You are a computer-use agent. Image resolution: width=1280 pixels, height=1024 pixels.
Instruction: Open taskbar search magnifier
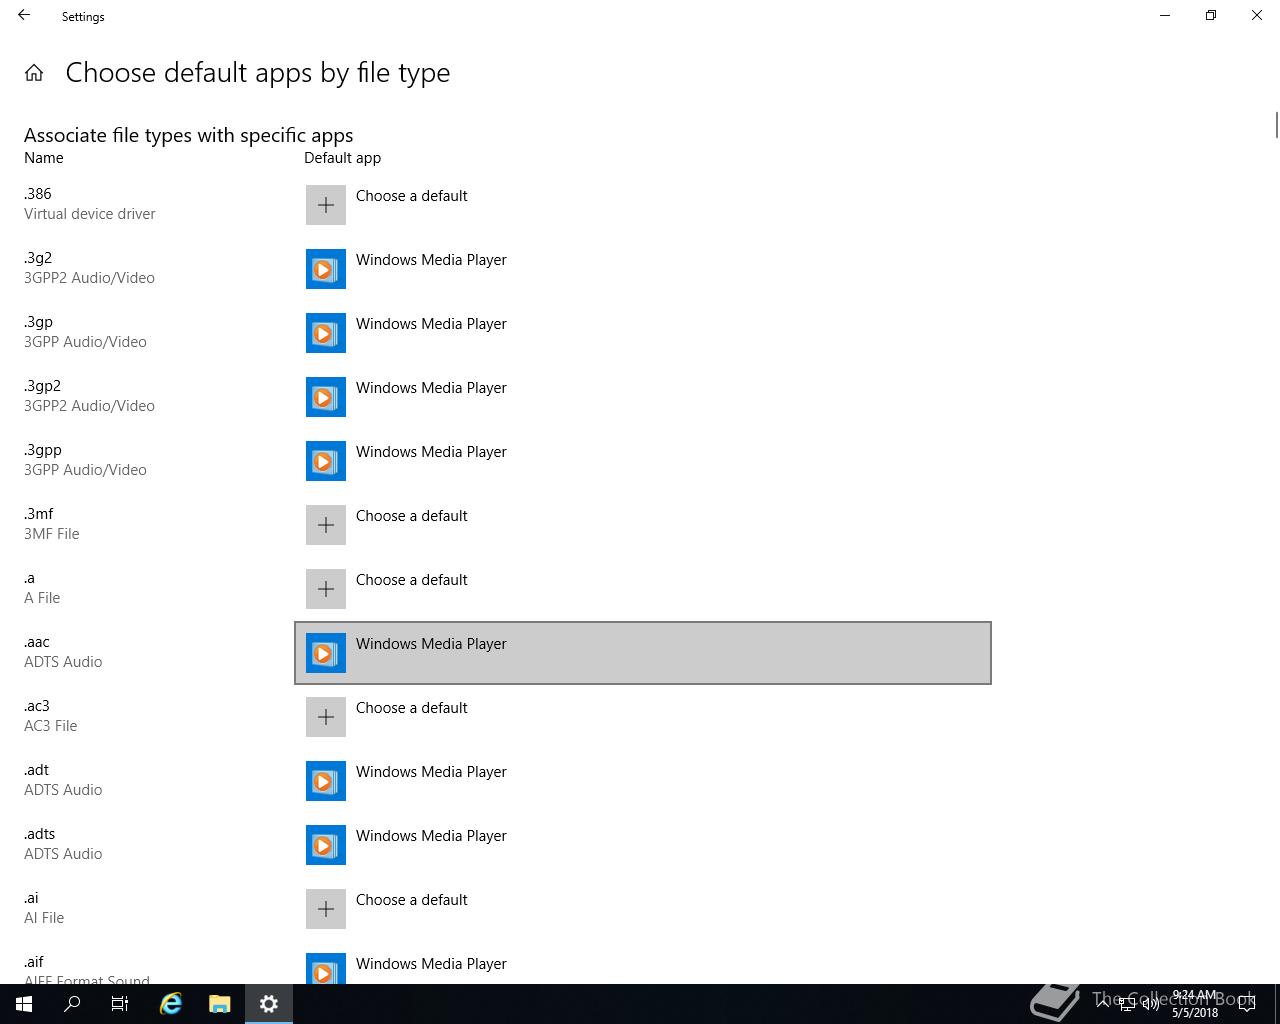pyautogui.click(x=72, y=1004)
